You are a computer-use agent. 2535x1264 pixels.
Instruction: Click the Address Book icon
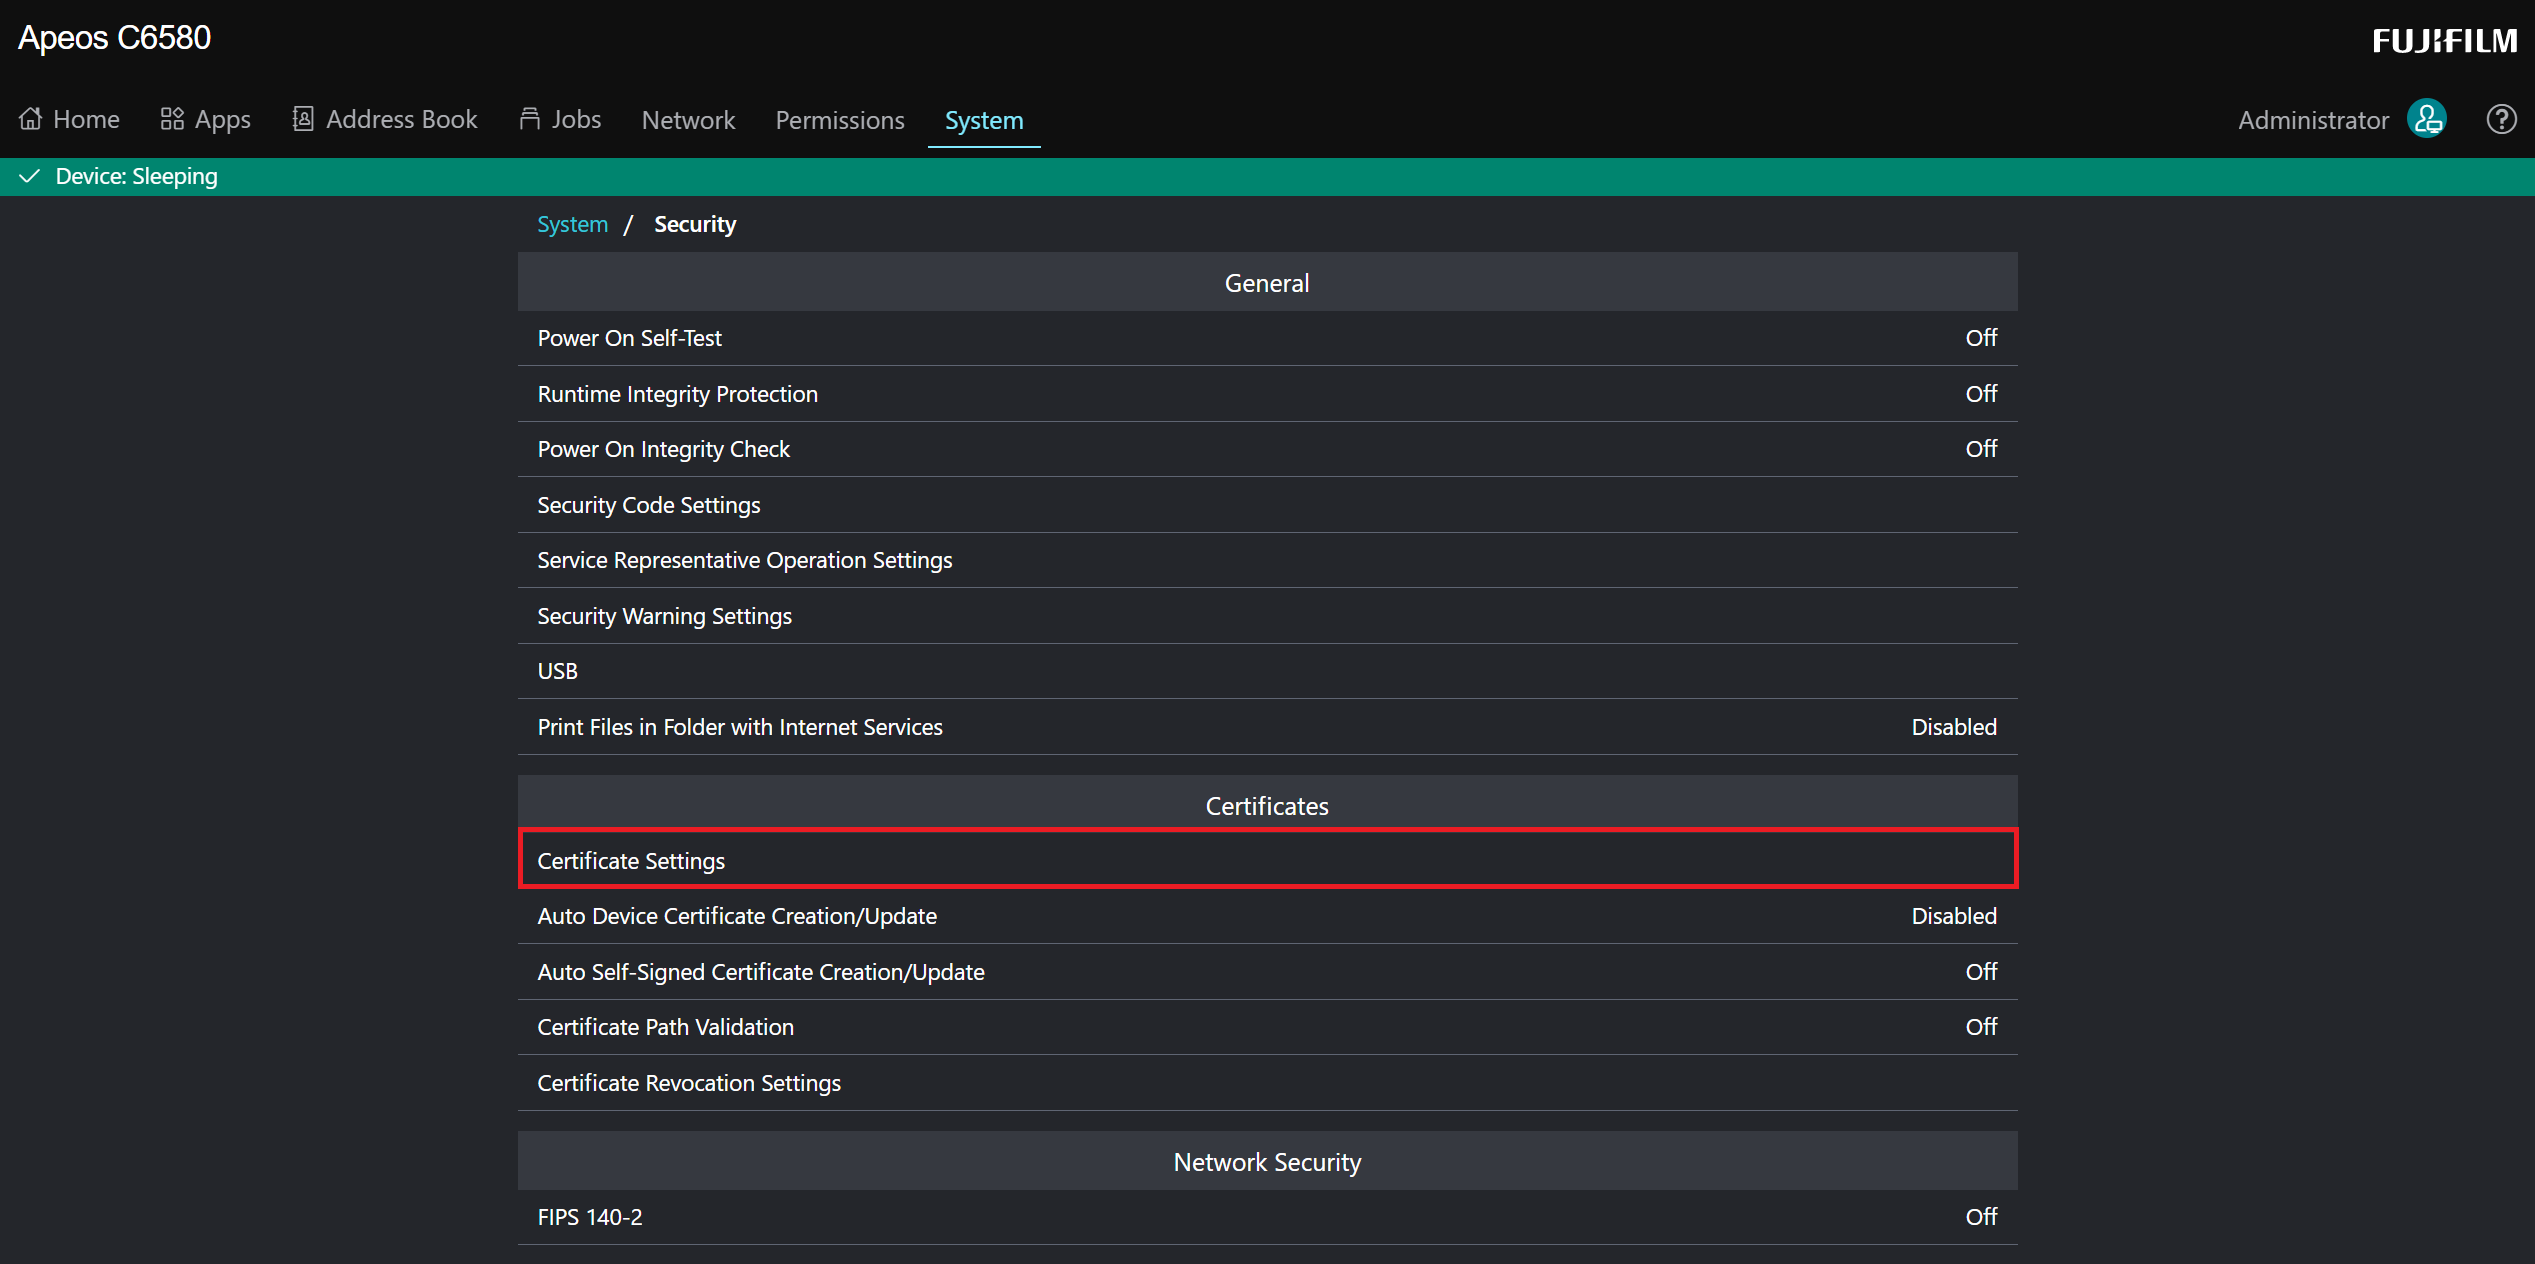(x=303, y=119)
